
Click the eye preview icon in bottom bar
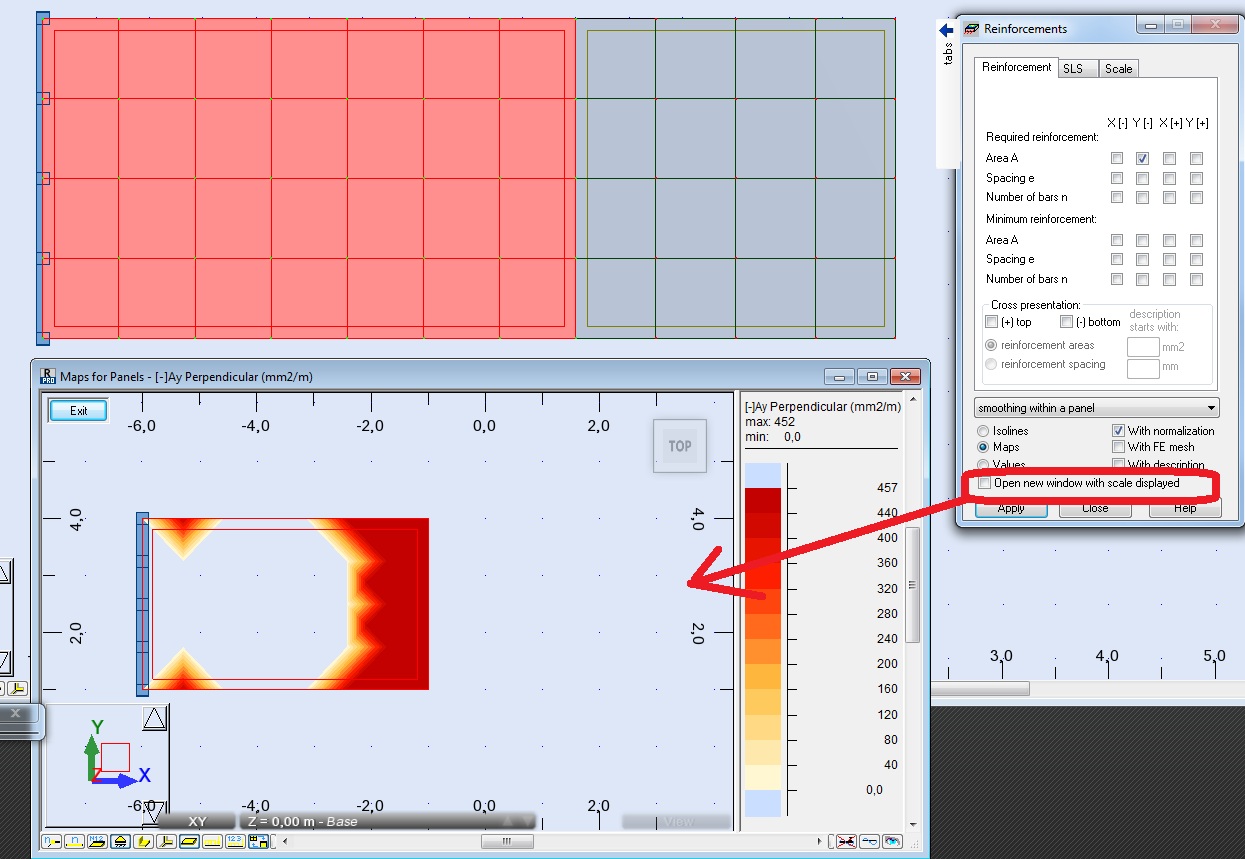(892, 842)
